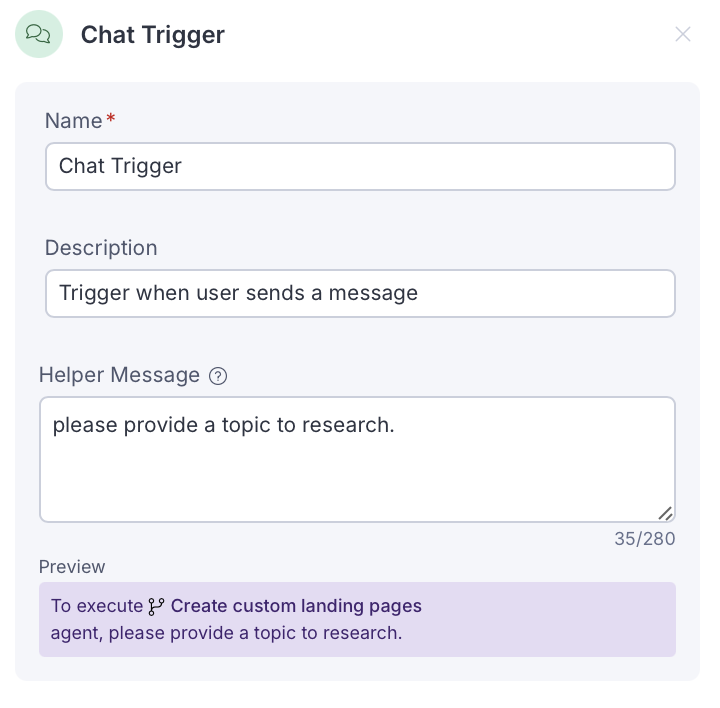720x708 pixels.
Task: Click the 'Chat Trigger' panel title
Action: click(152, 34)
